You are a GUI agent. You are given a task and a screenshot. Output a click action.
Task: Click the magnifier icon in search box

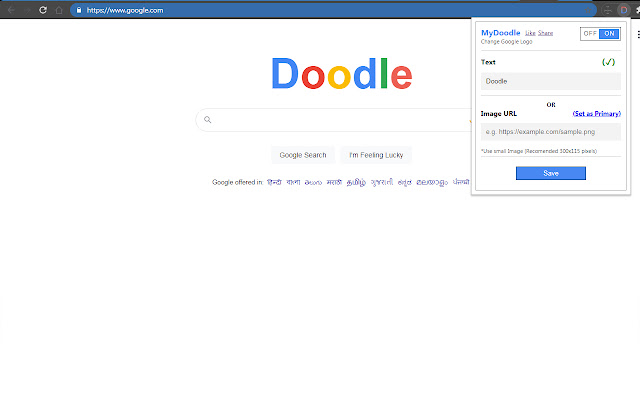tap(208, 120)
